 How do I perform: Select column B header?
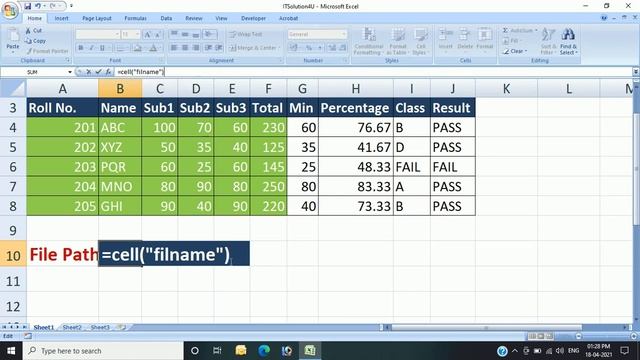(x=120, y=89)
